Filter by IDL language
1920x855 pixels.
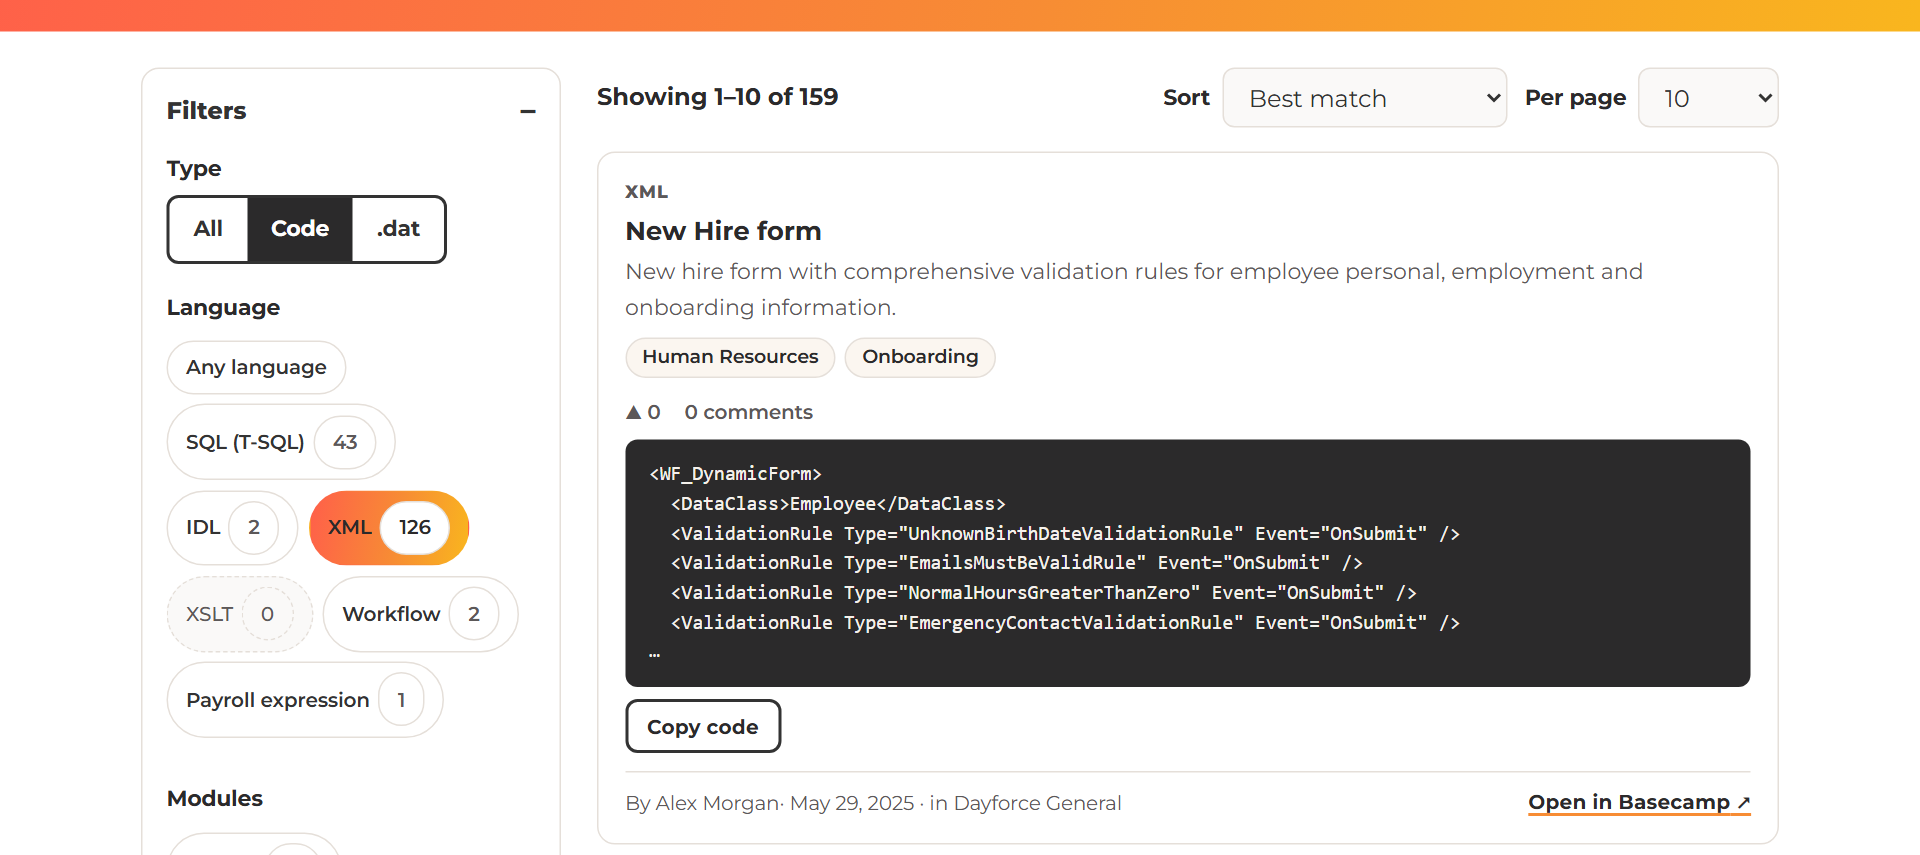(232, 527)
